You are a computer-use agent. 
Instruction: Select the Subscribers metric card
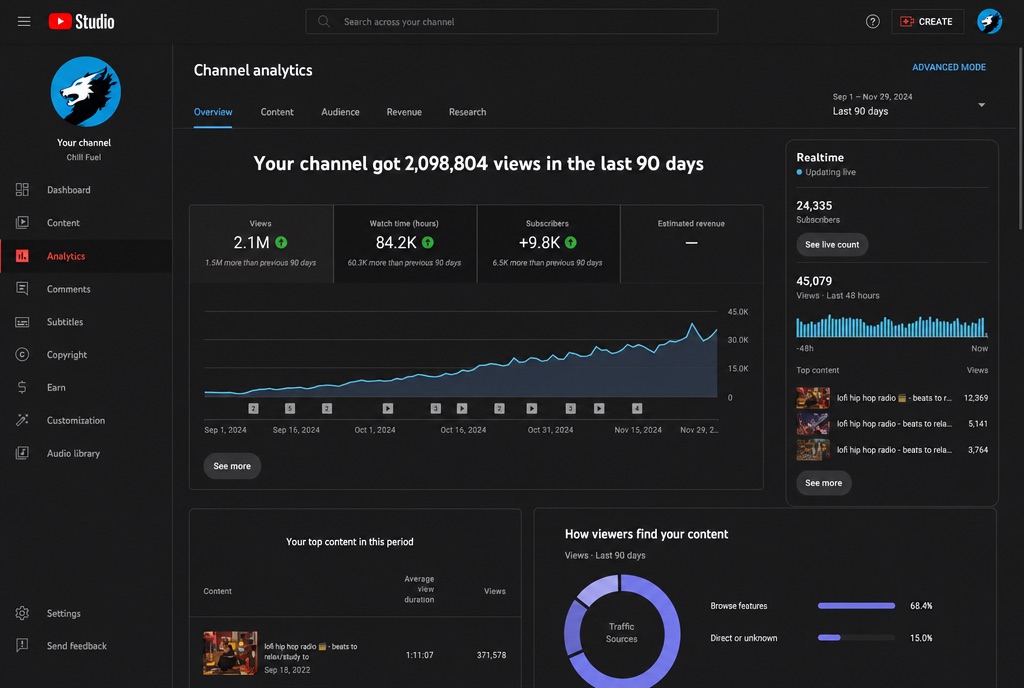pyautogui.click(x=548, y=244)
